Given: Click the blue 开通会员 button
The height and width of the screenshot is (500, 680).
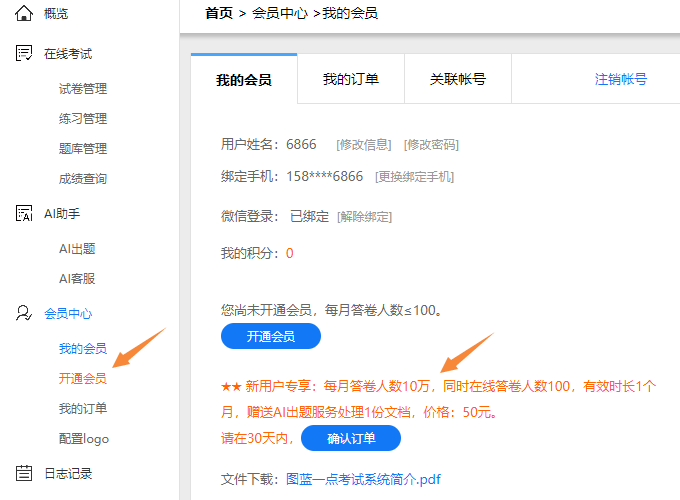Looking at the screenshot, I should [x=271, y=336].
